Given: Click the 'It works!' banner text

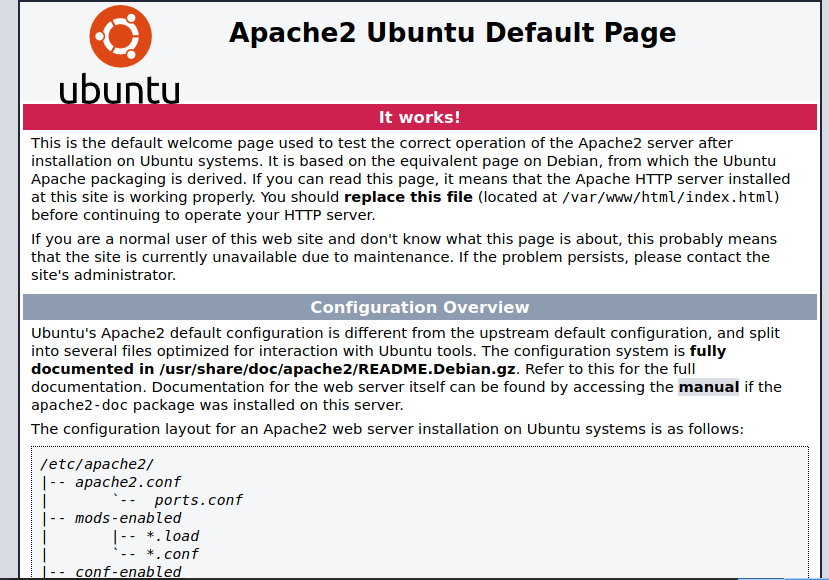Looking at the screenshot, I should tap(420, 117).
